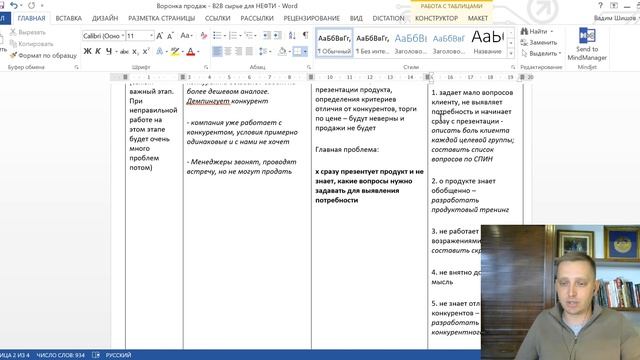Viewport: 640px width, 360px height.
Task: Open font dialog launcher in Шрифт group
Action: click(x=206, y=67)
